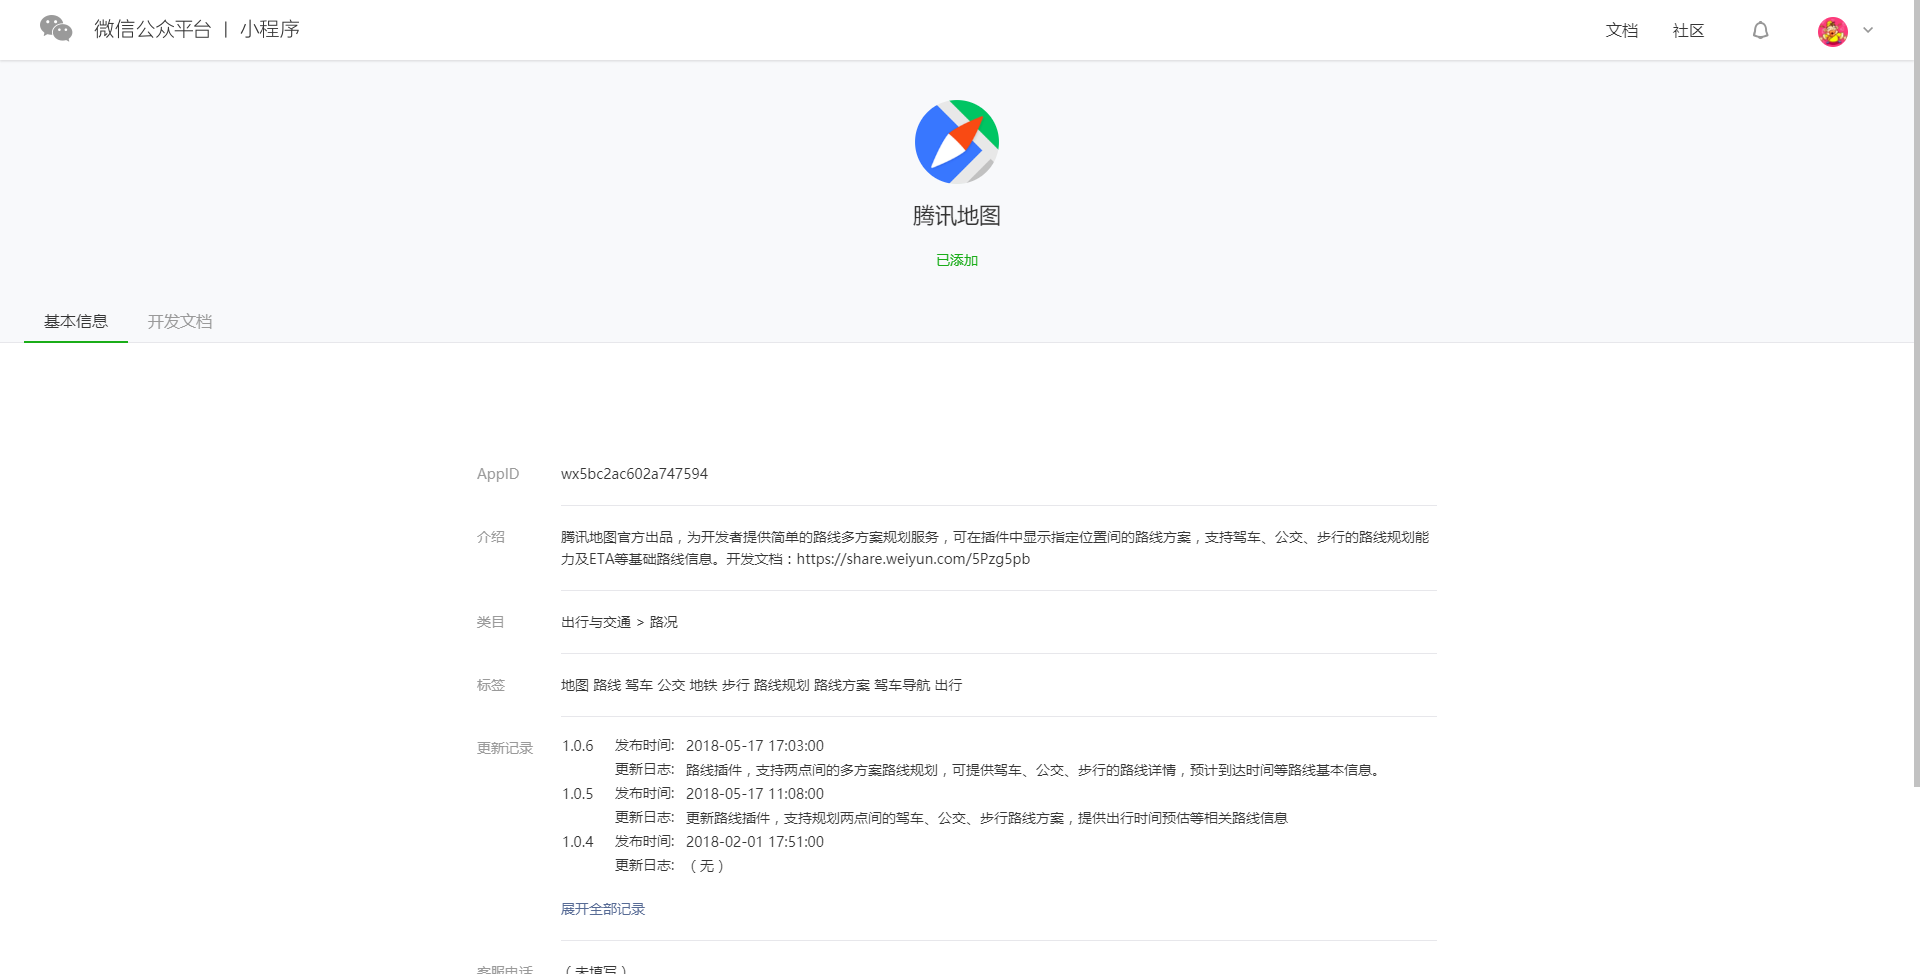
Task: Switch to the 开发文档 tab
Action: tap(180, 321)
